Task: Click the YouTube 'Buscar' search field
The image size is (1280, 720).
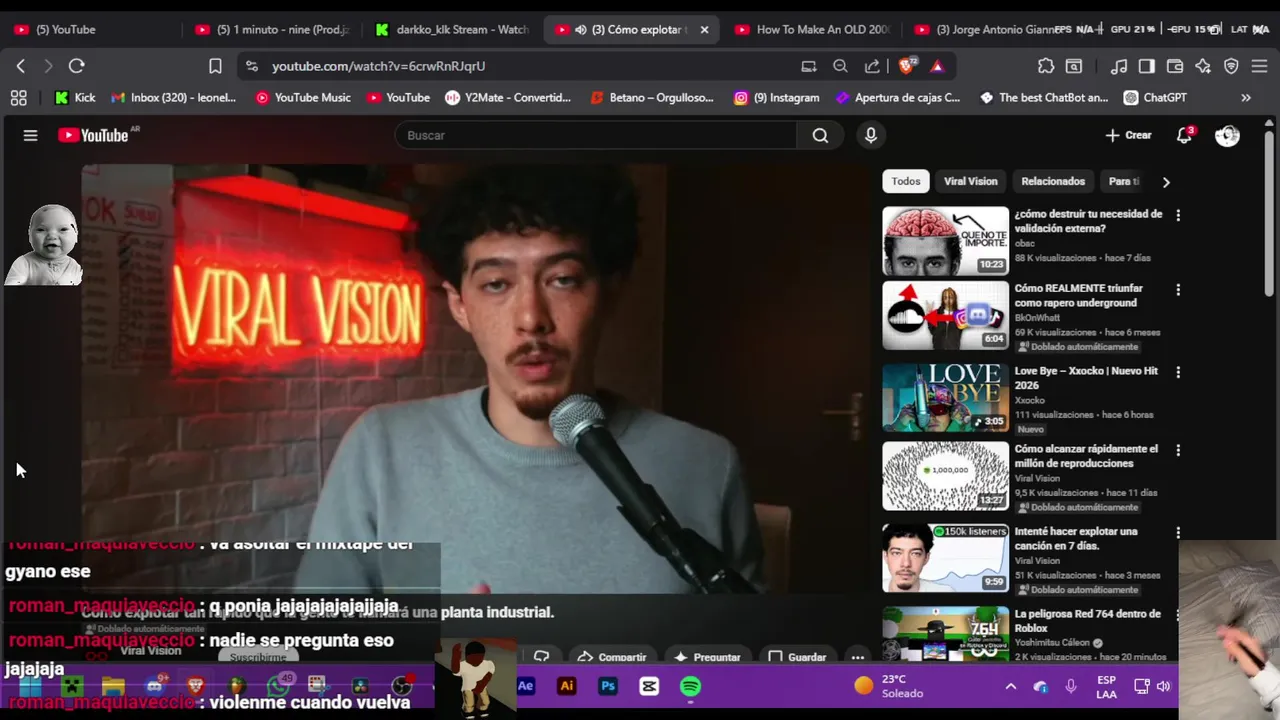Action: coord(596,135)
